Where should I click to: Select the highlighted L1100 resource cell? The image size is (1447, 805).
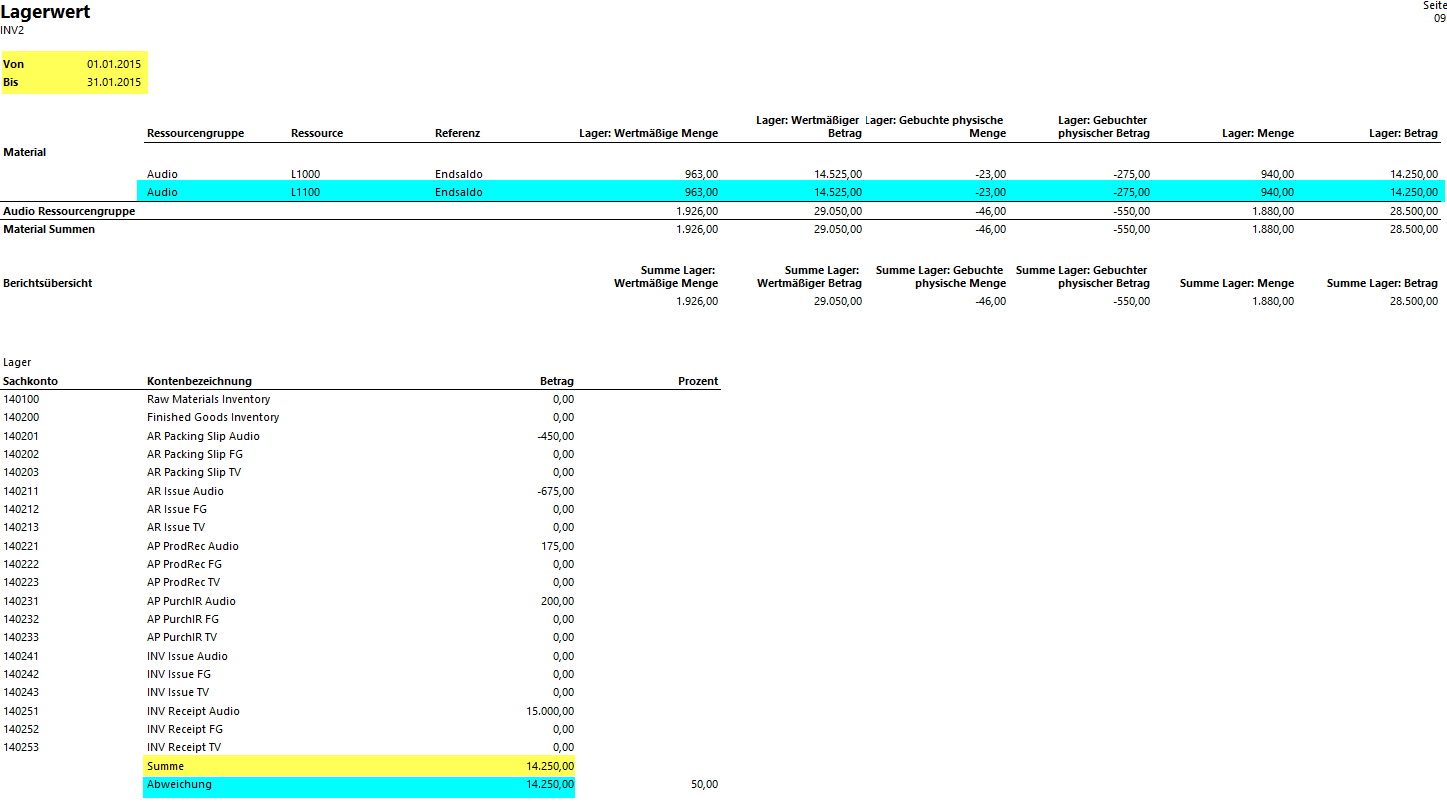(x=305, y=192)
